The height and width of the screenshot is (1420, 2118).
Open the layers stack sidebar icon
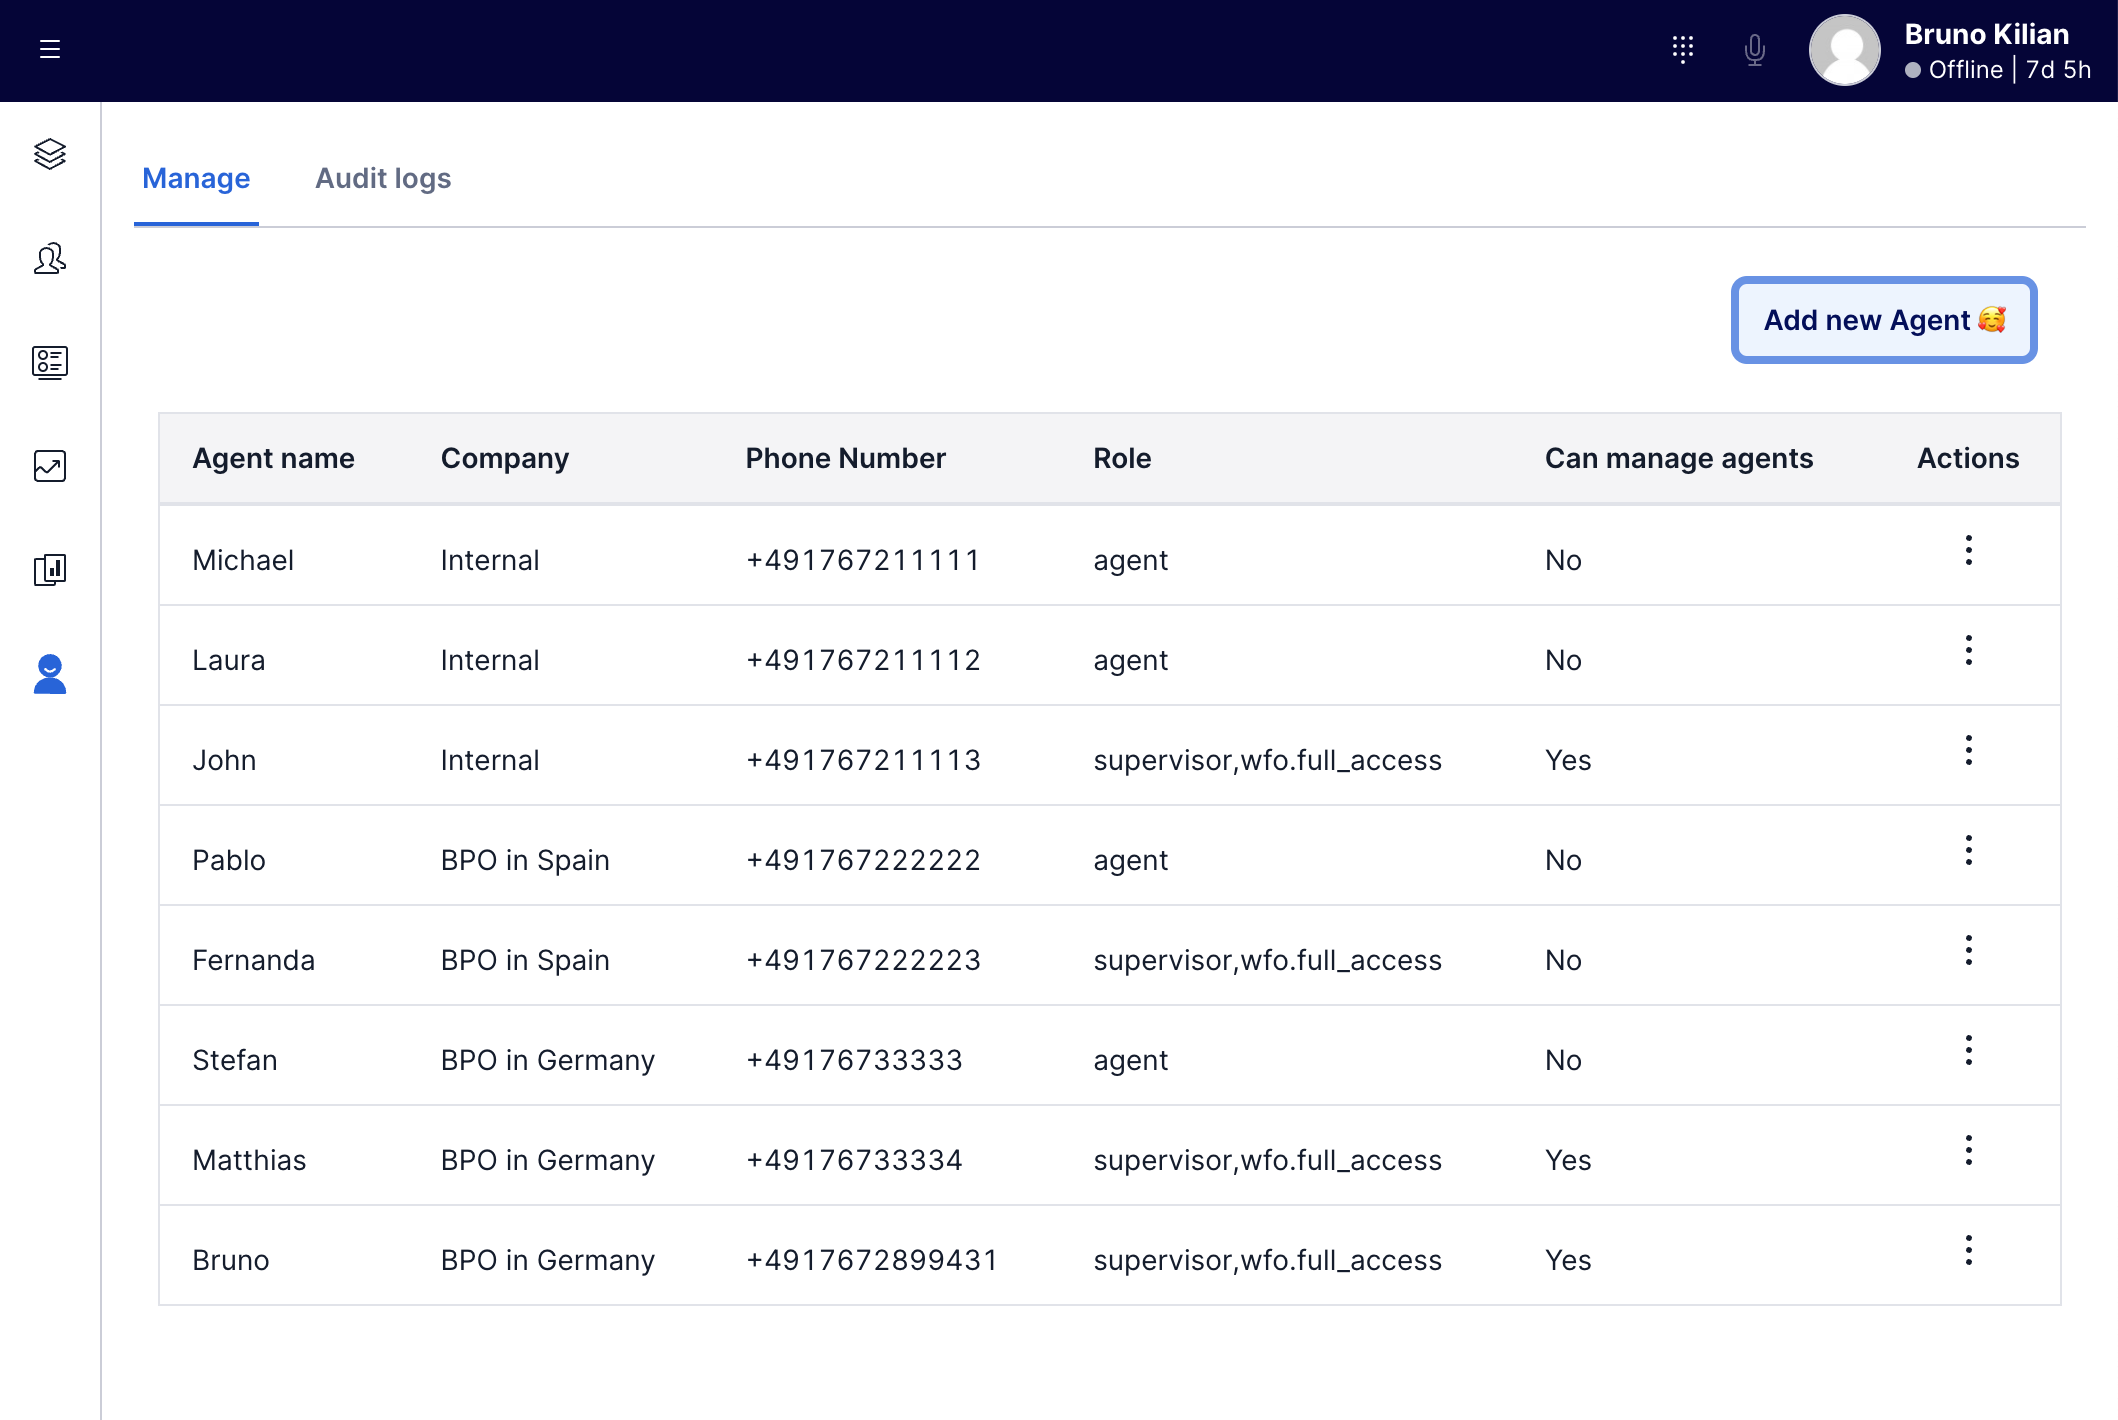pos(50,154)
